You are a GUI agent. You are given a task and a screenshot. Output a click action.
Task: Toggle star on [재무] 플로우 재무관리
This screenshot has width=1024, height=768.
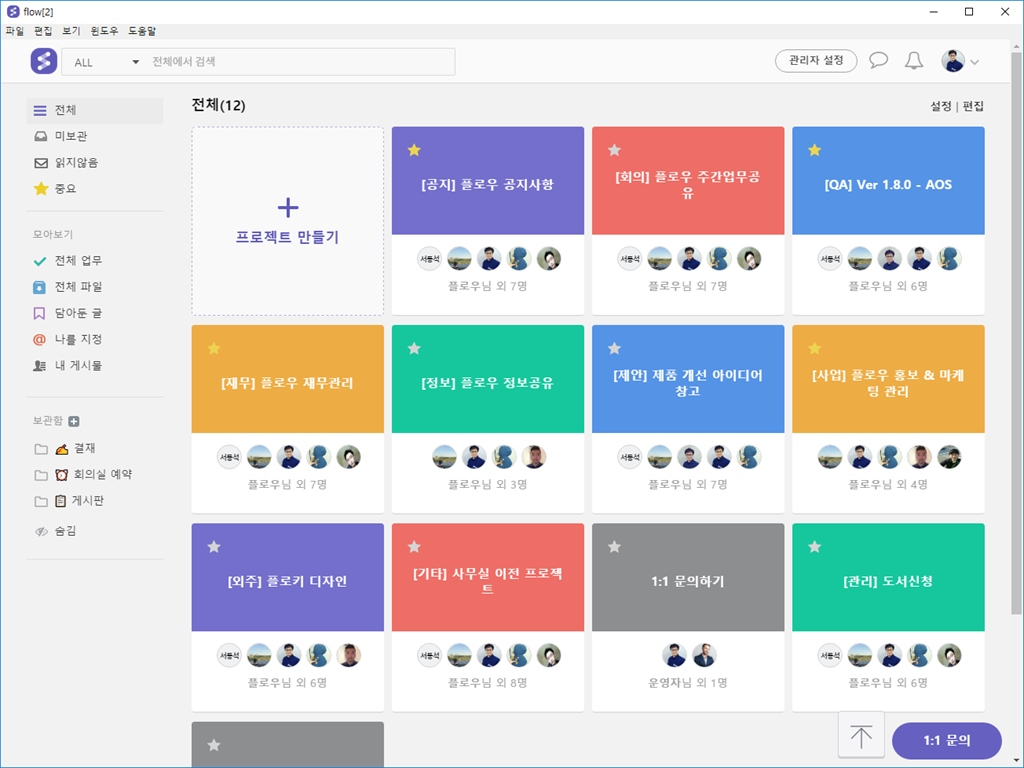214,349
